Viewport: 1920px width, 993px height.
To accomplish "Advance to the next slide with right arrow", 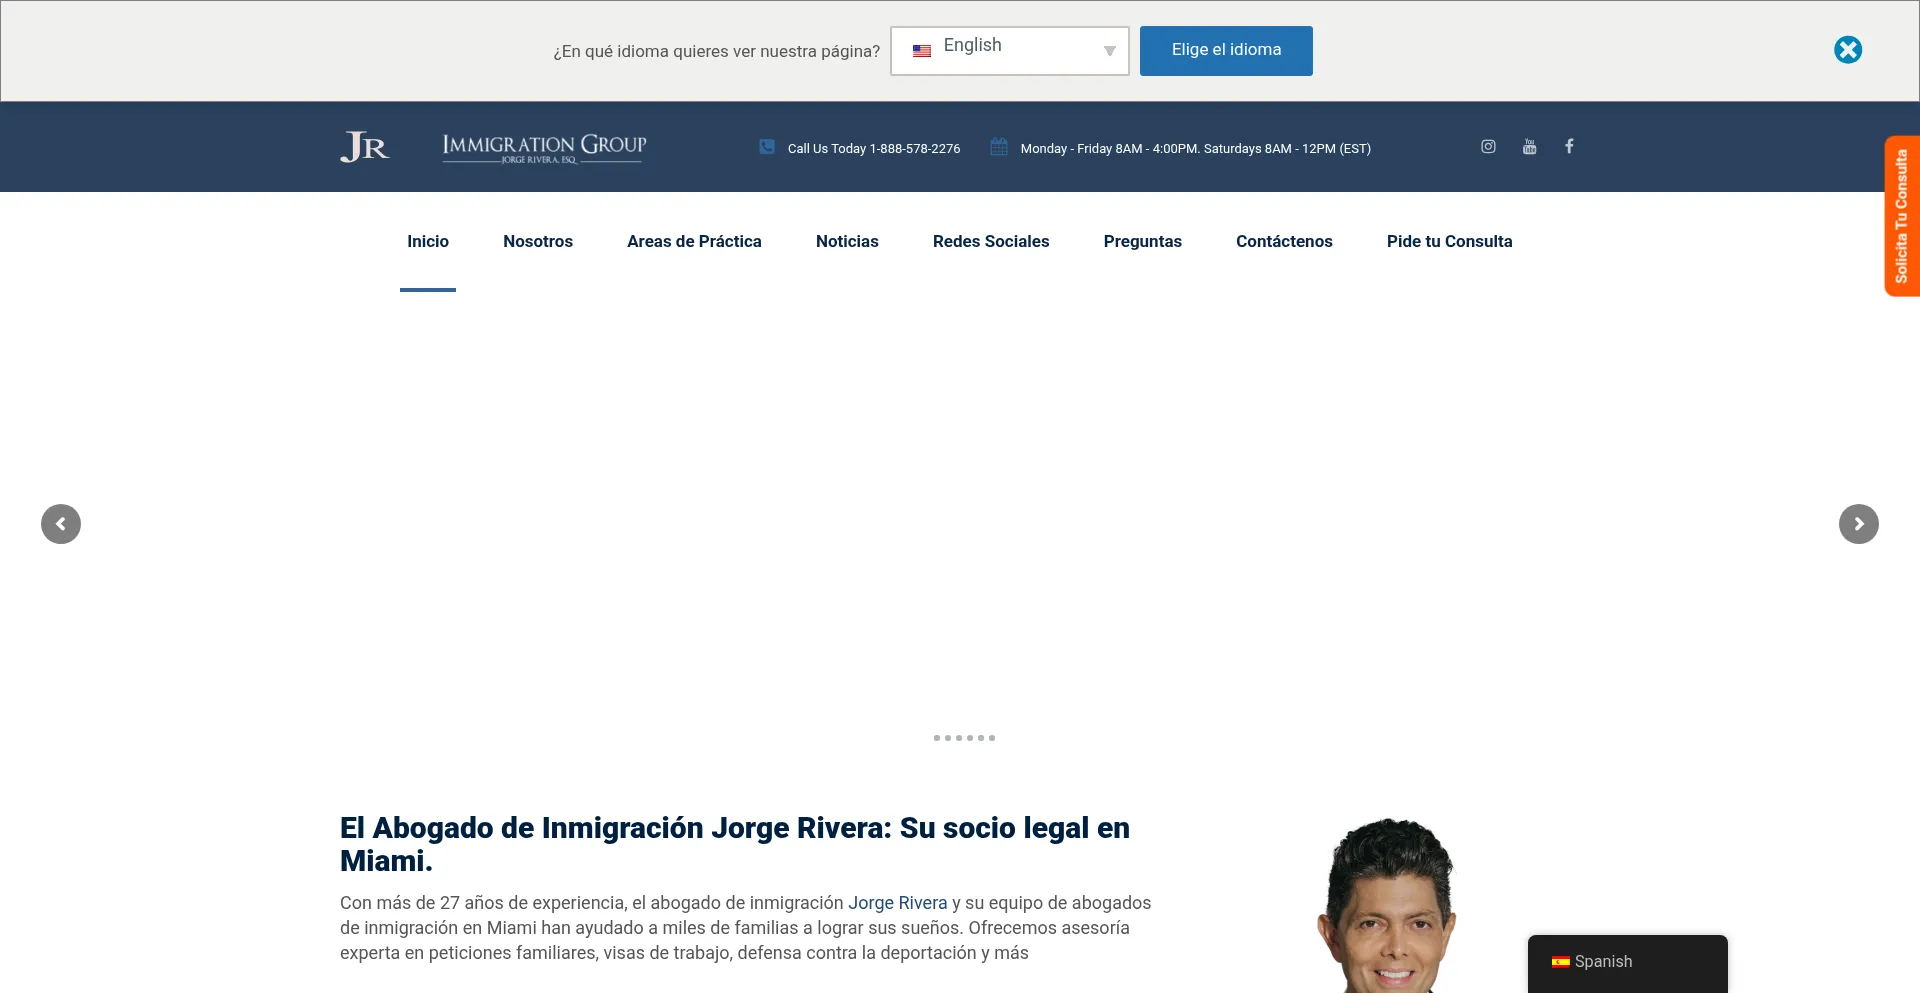I will 1859,524.
